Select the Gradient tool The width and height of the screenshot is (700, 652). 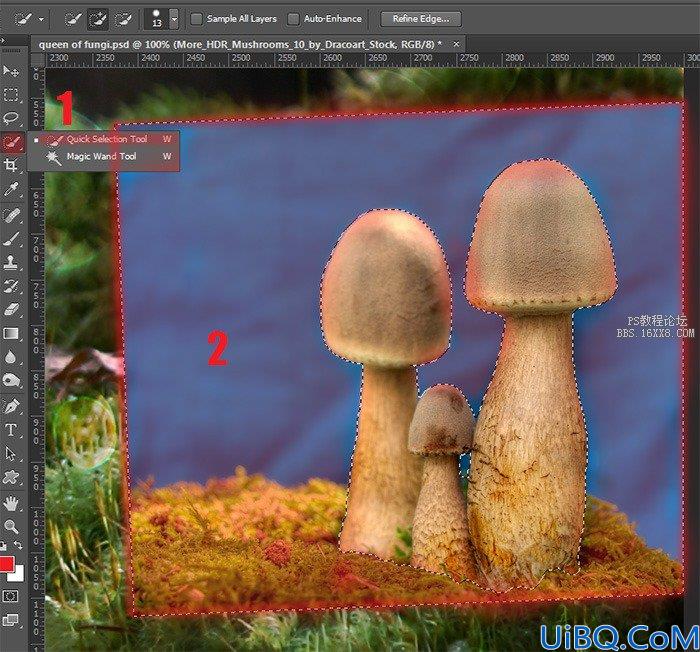(x=11, y=333)
